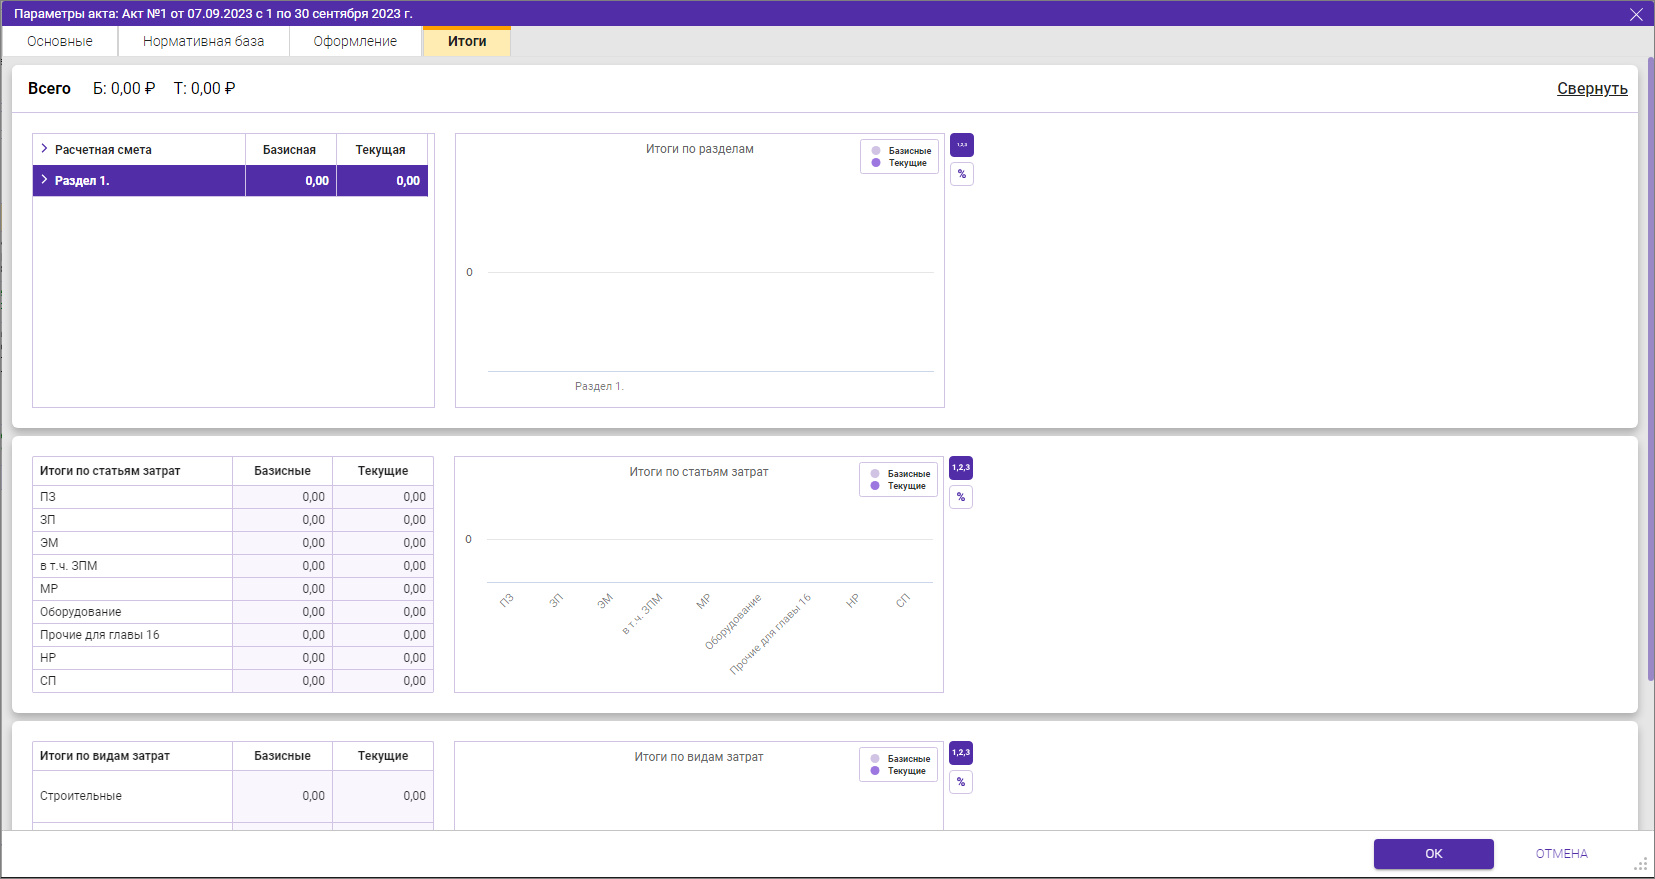Switch cost items chart to percent mode
Screen dimensions: 1655x879
[960, 497]
